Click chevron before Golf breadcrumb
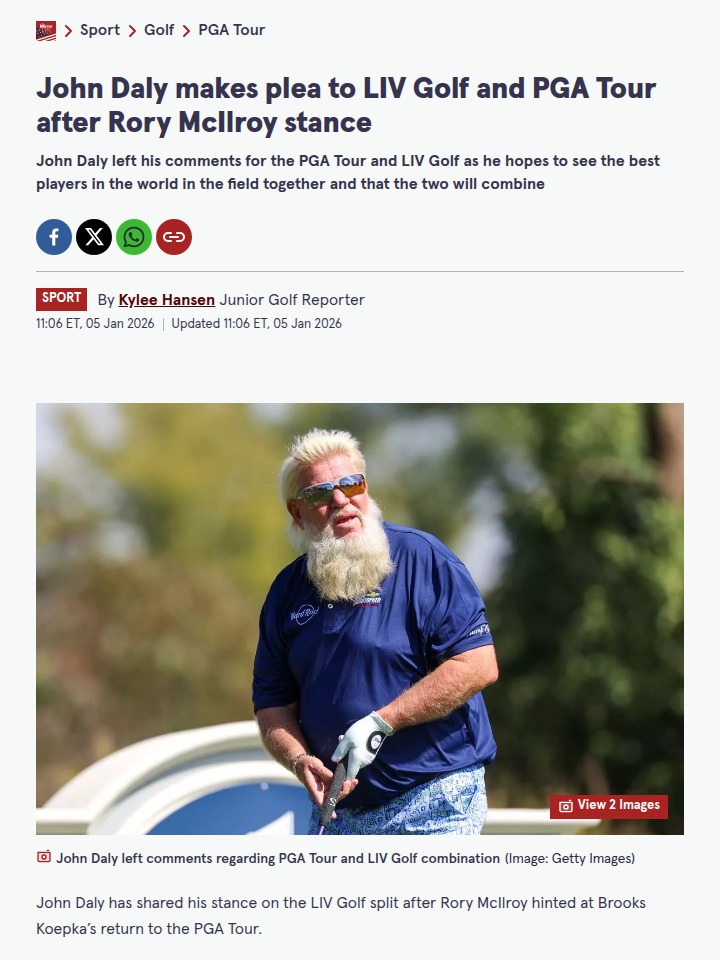This screenshot has height=960, width=720. tap(132, 31)
